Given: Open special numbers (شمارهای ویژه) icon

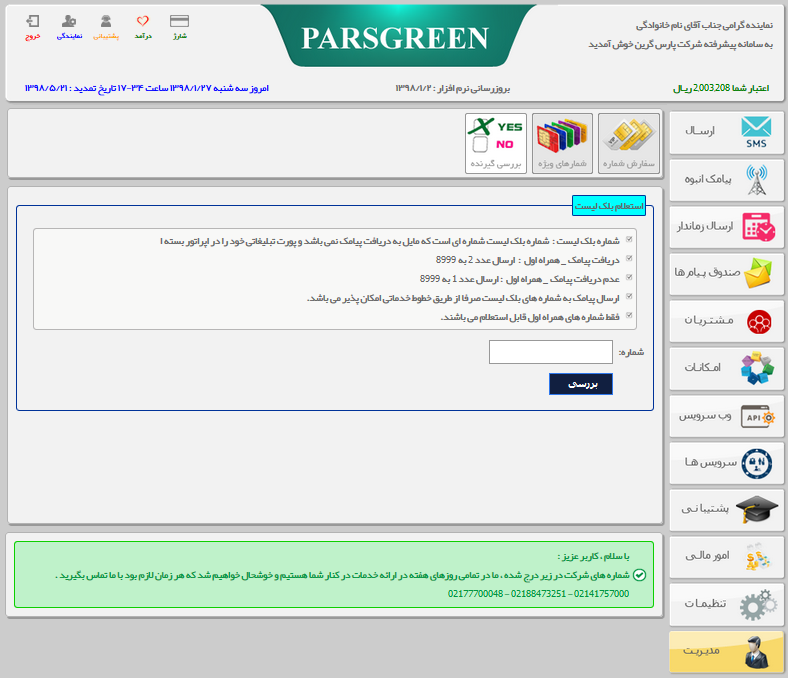Looking at the screenshot, I should [562, 143].
